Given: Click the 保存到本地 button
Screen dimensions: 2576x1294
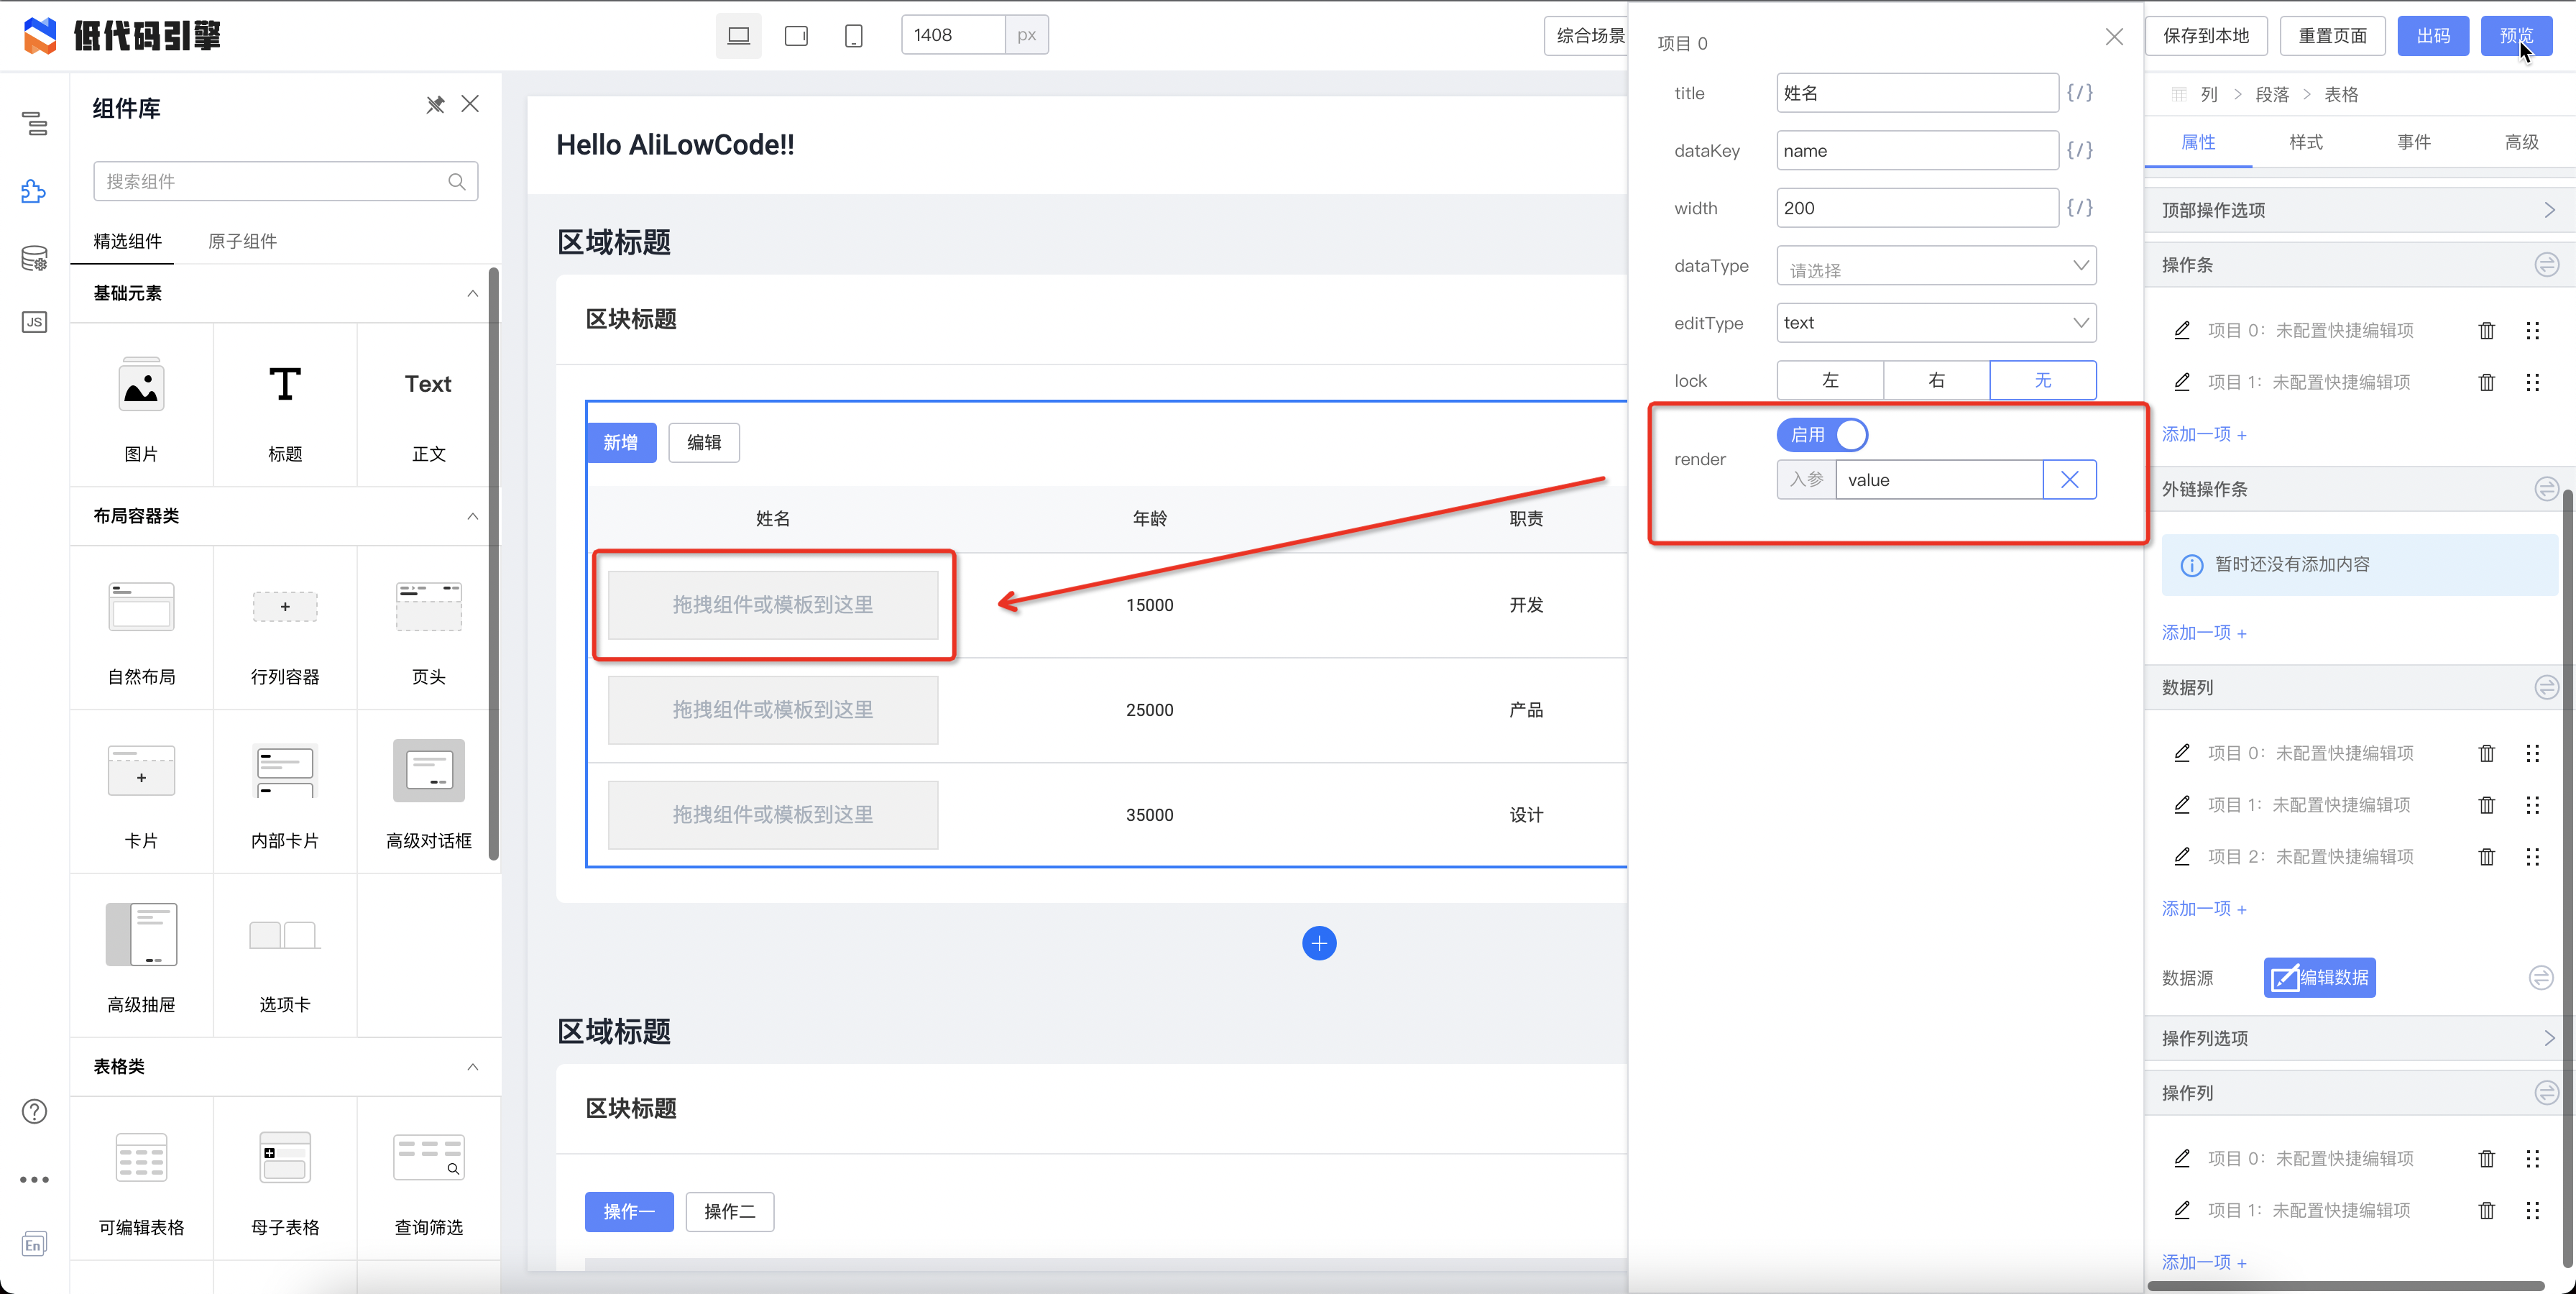Looking at the screenshot, I should pos(2206,35).
